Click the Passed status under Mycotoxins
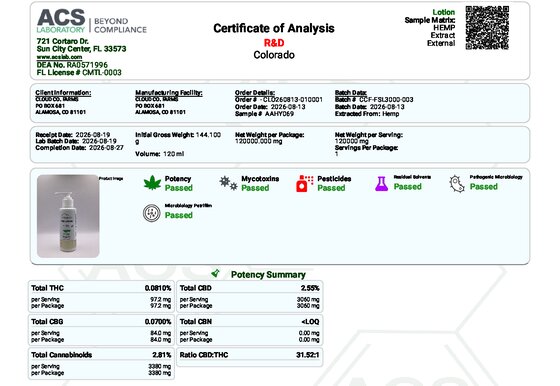 pyautogui.click(x=255, y=188)
